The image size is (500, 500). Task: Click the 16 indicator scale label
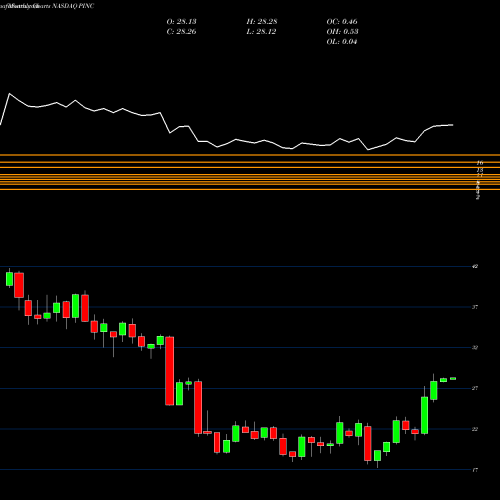point(480,163)
